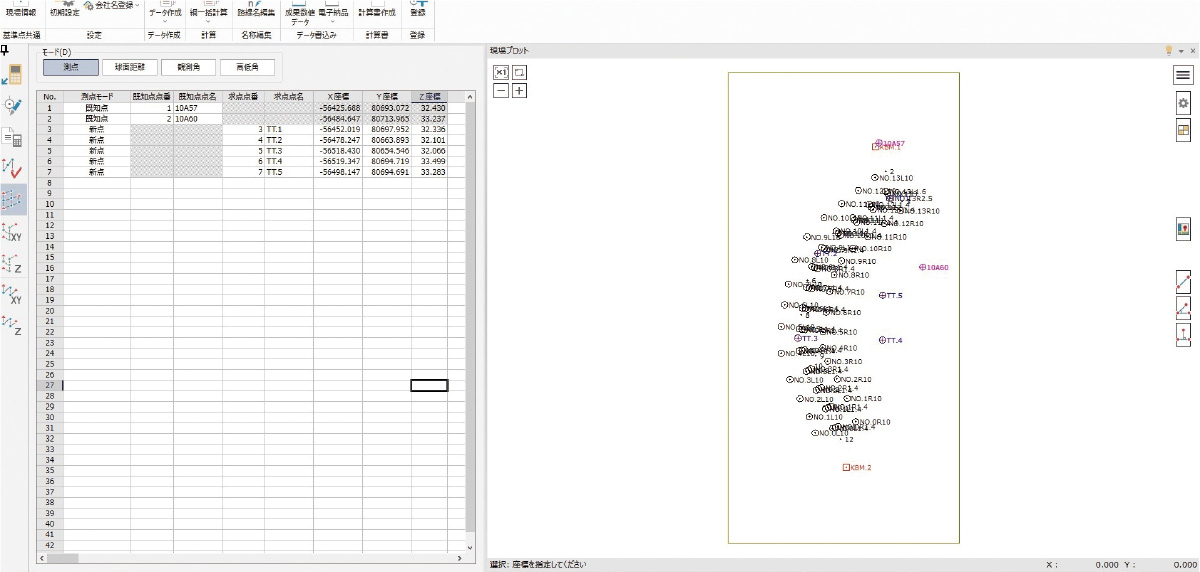Screen dimensions: 1200x572
Task: Open the hamburger menu in plot panel
Action: 1182,75
